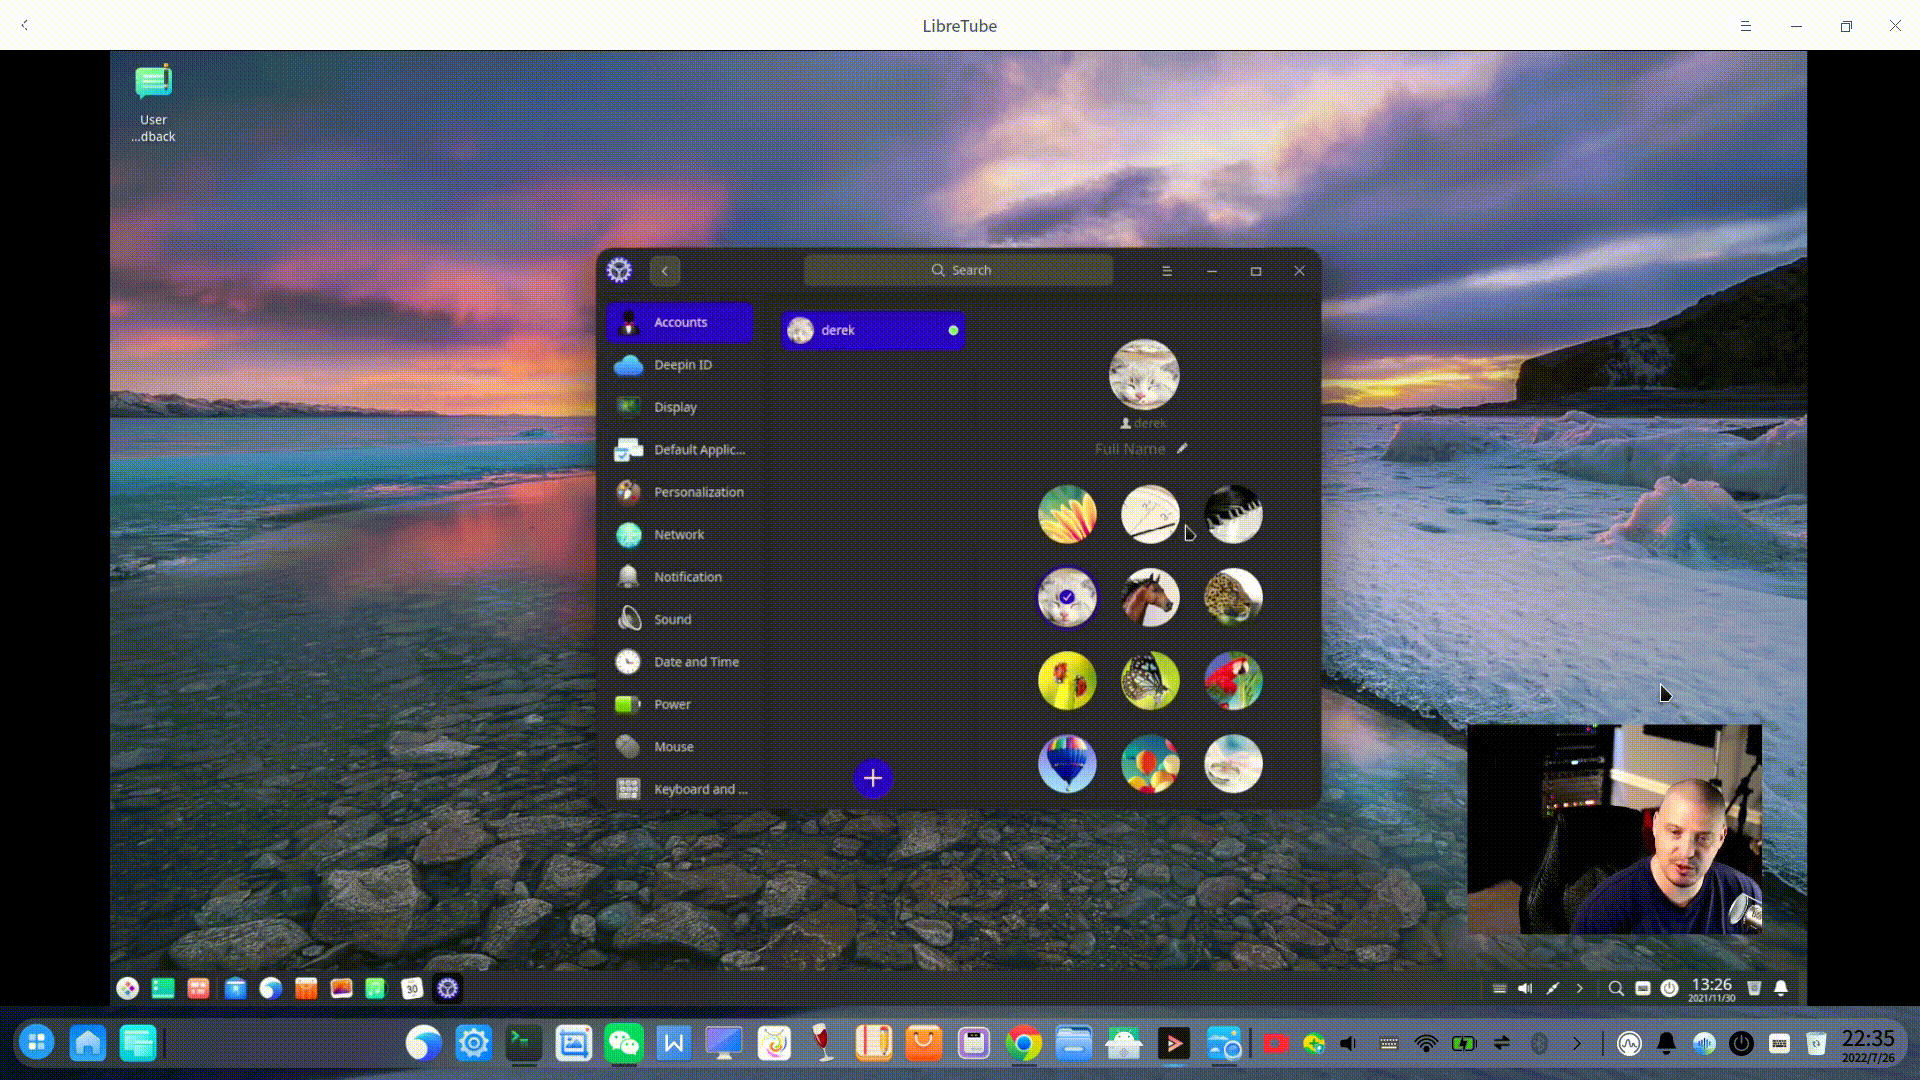Viewport: 1920px width, 1080px height.
Task: Open the Sound settings page
Action: point(671,619)
